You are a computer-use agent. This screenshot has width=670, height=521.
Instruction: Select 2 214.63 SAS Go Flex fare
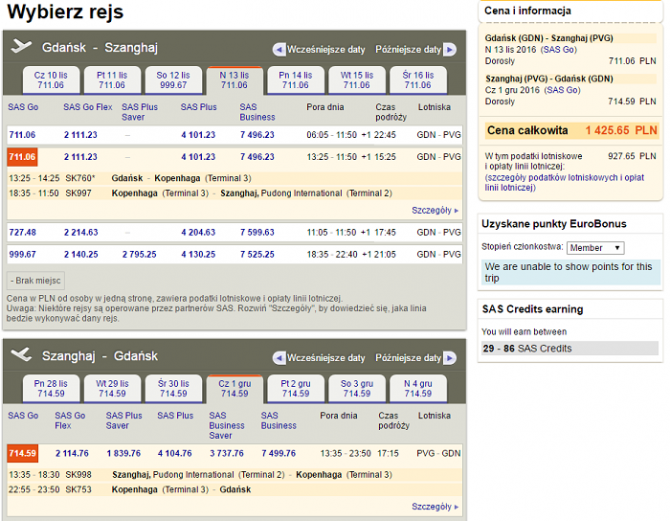click(81, 233)
